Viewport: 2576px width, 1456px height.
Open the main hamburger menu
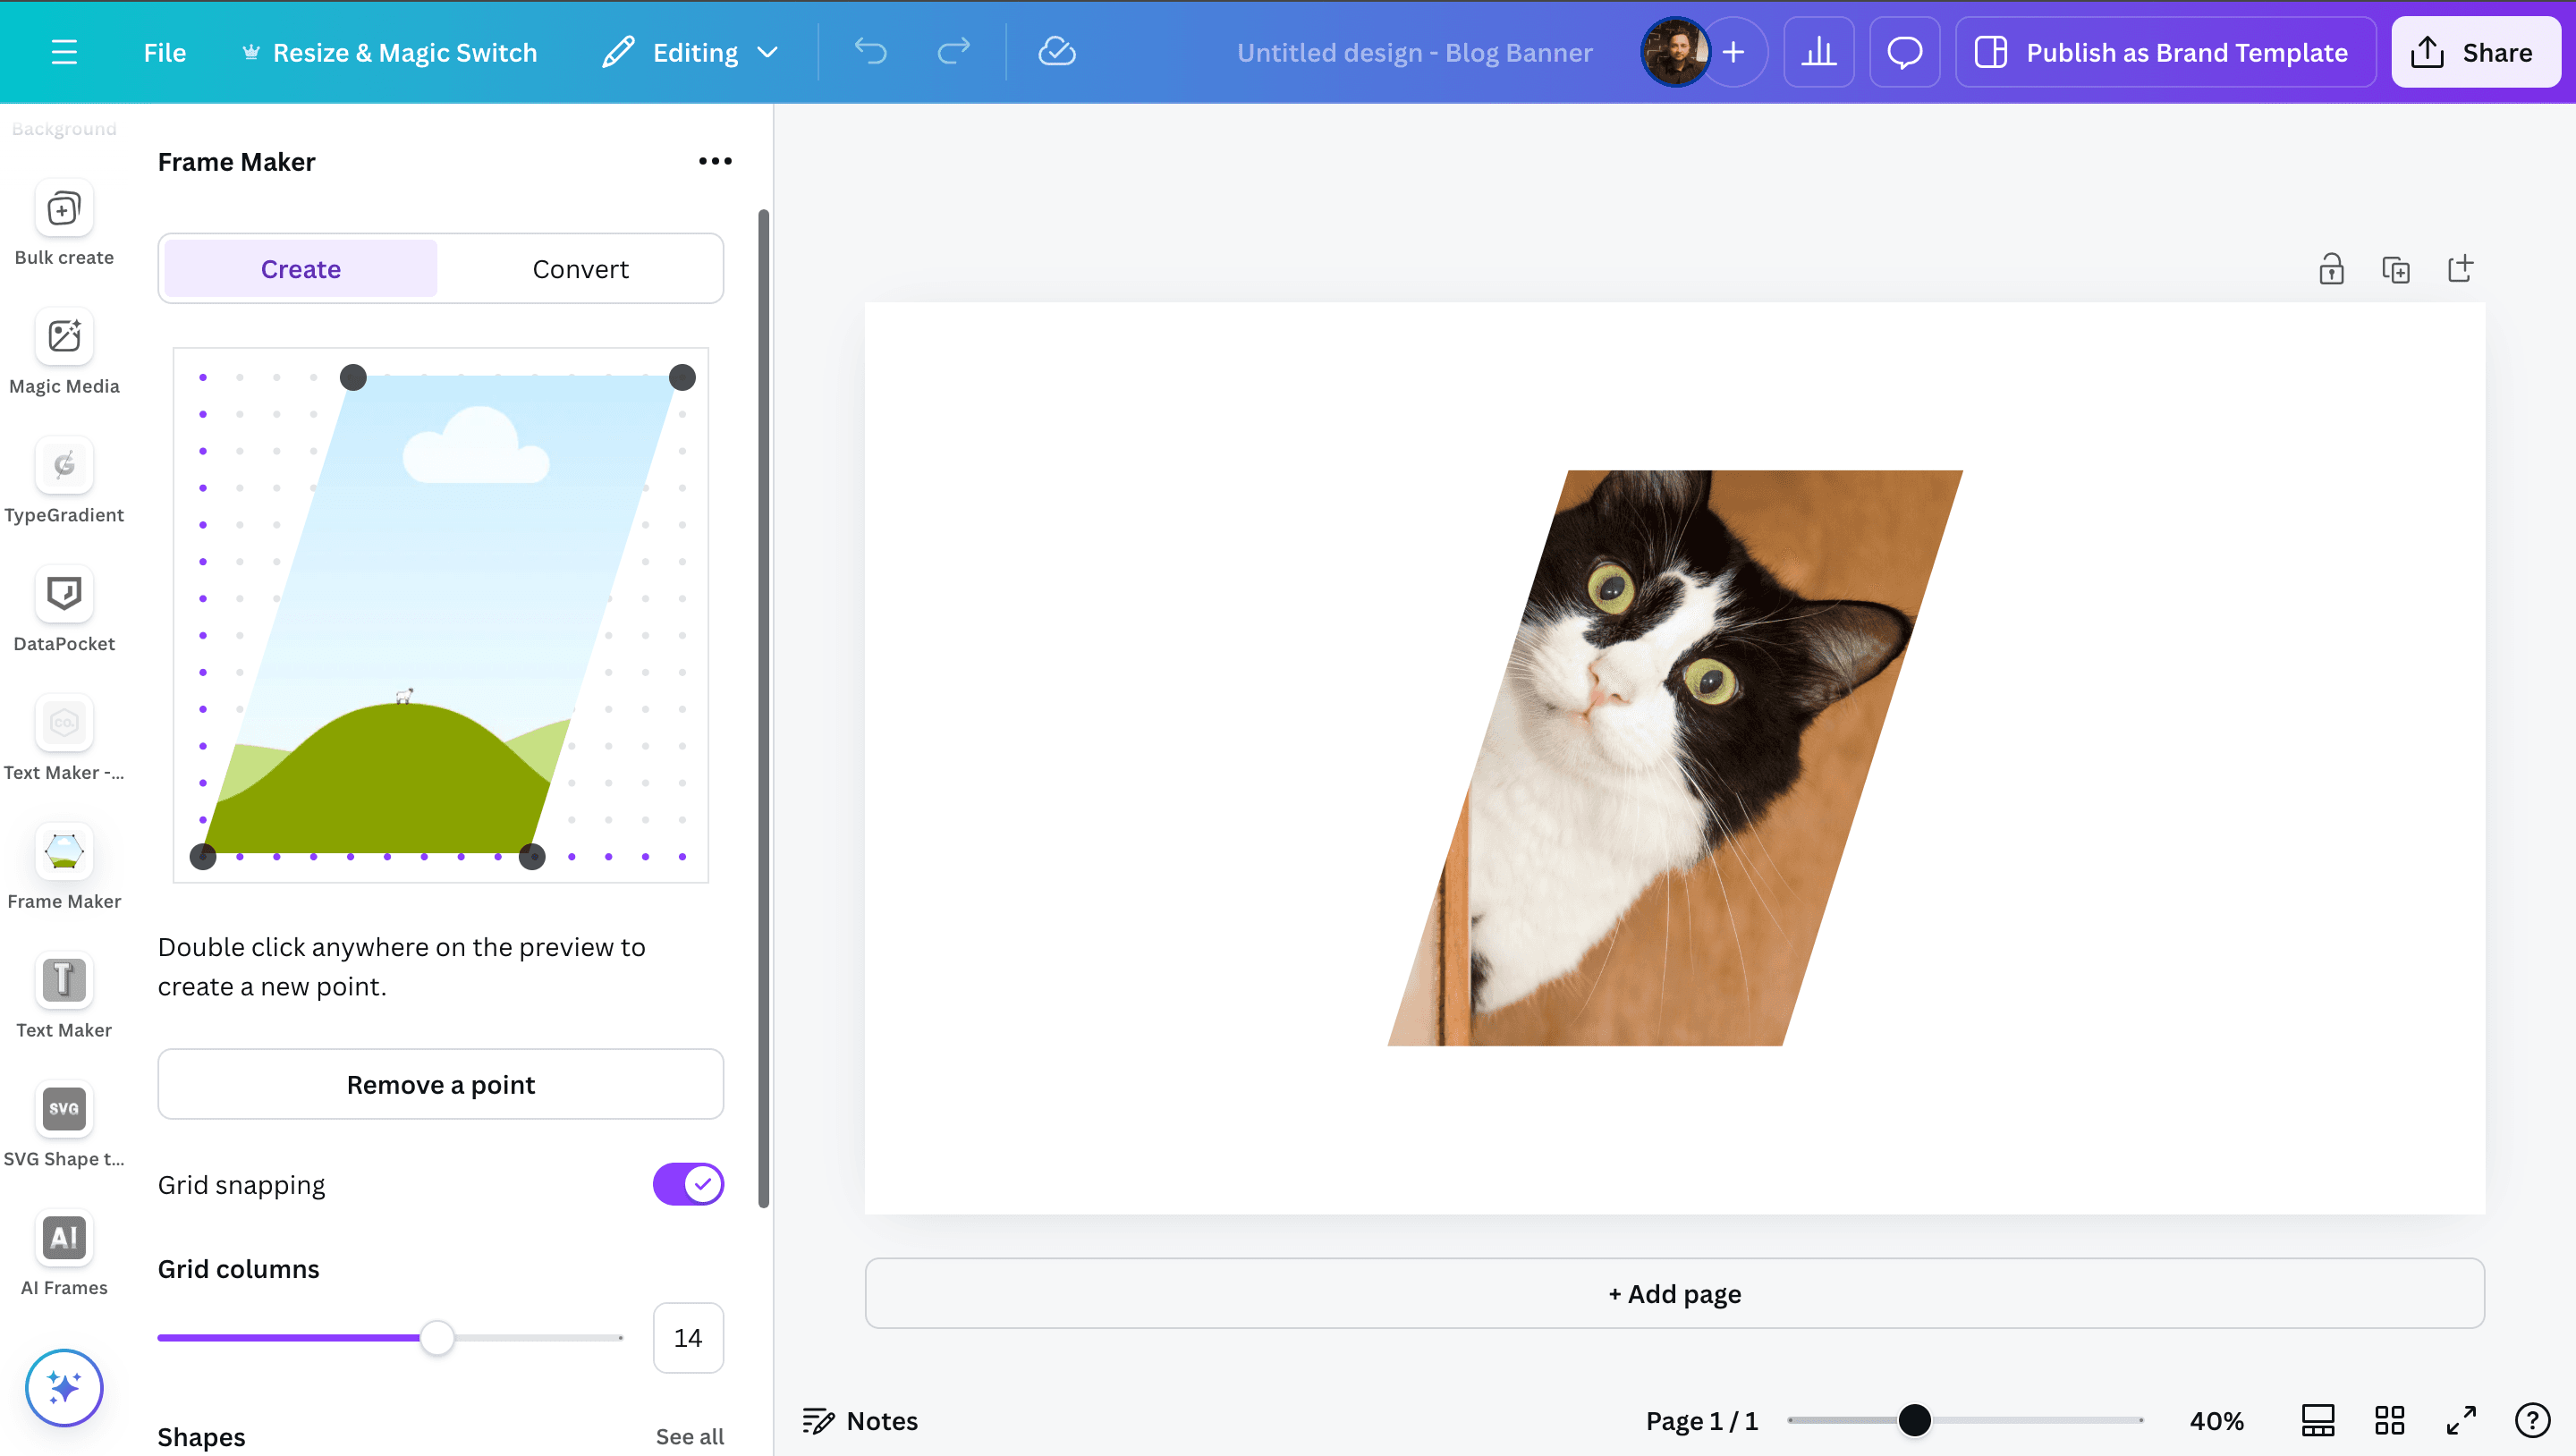(64, 52)
